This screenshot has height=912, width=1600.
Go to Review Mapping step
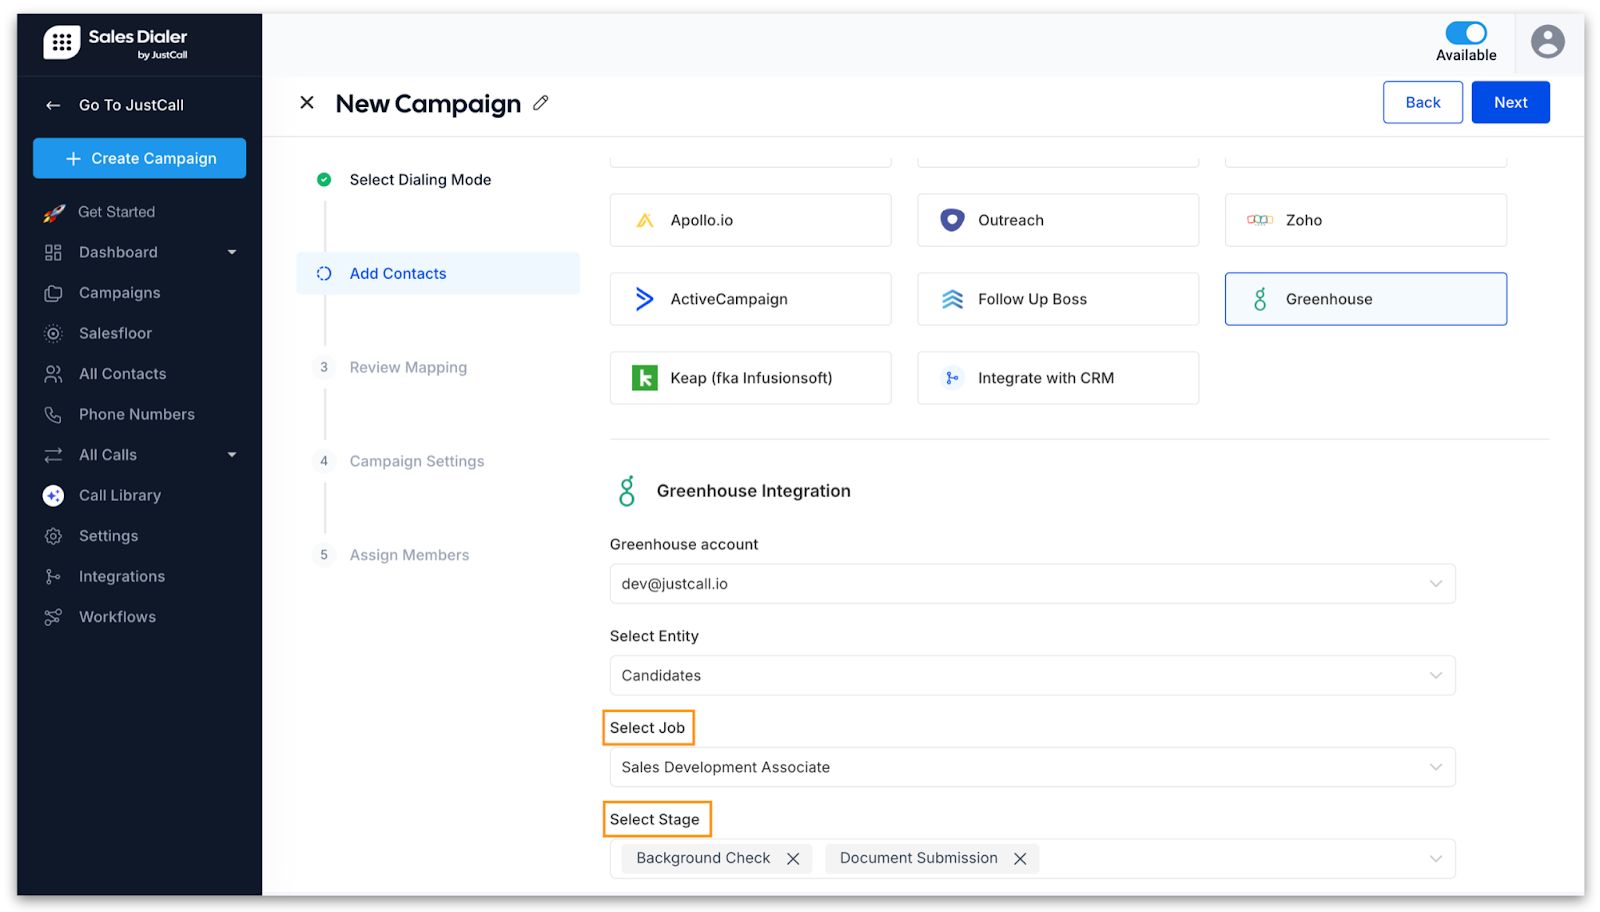point(408,367)
